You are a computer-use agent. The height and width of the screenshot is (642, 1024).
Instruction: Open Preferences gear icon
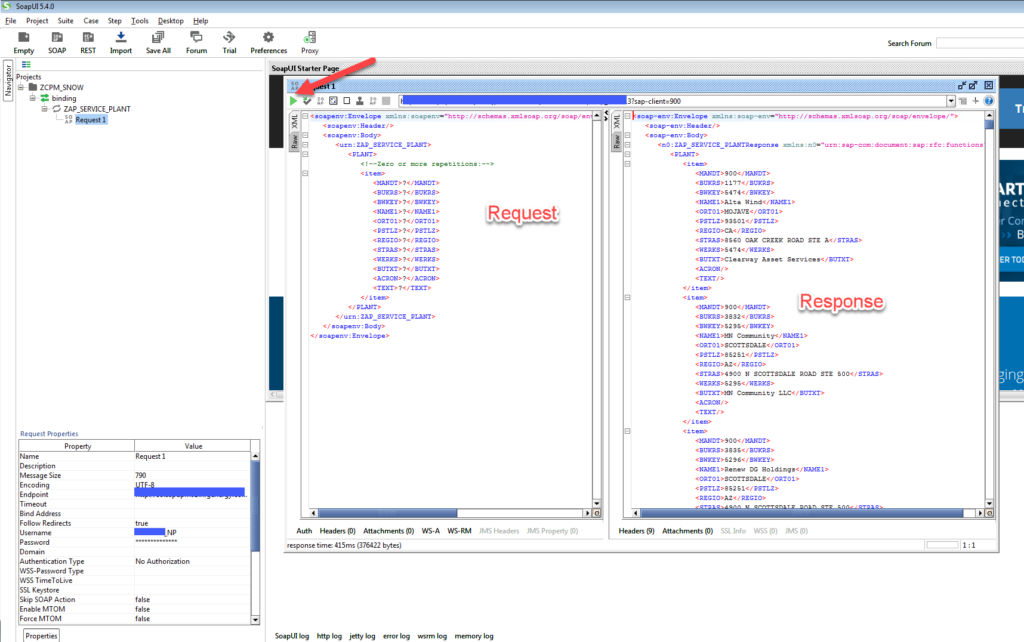268,38
